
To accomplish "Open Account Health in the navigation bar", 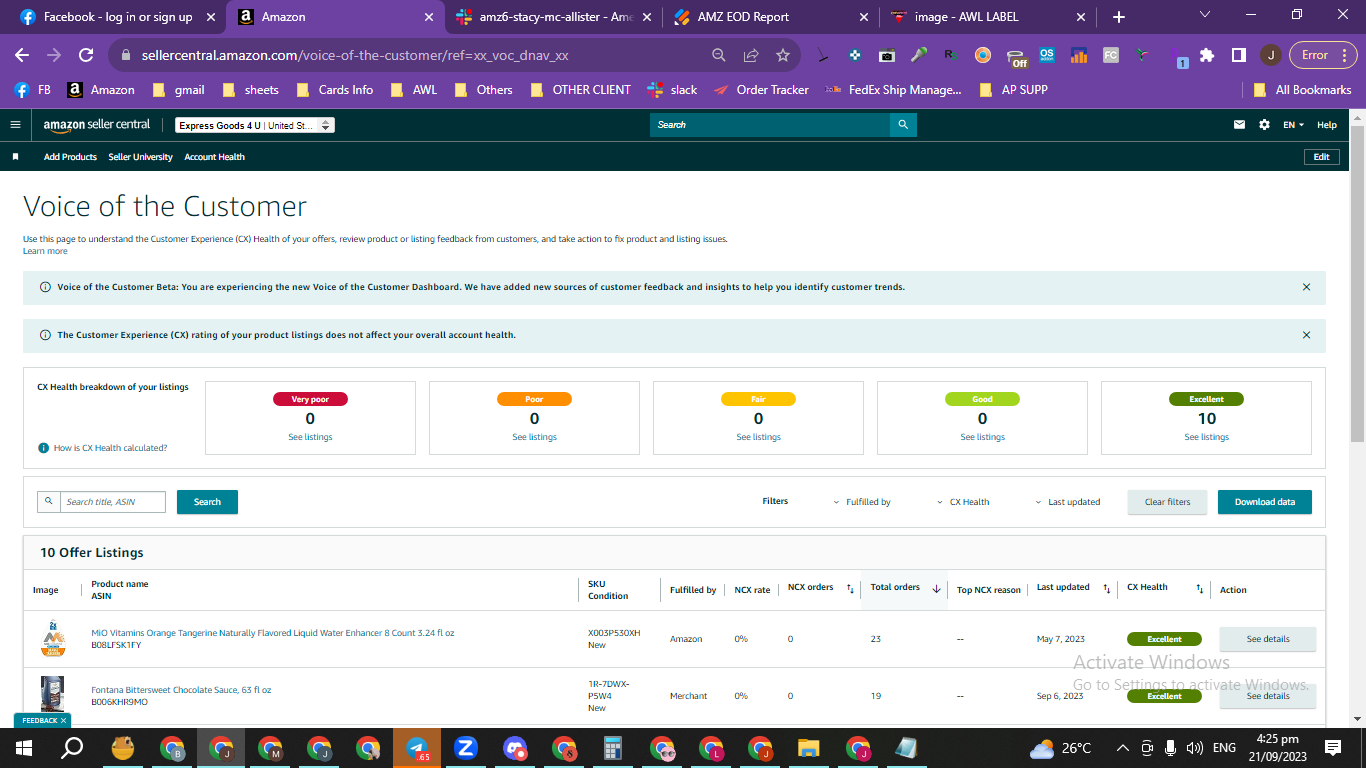I will 214,157.
